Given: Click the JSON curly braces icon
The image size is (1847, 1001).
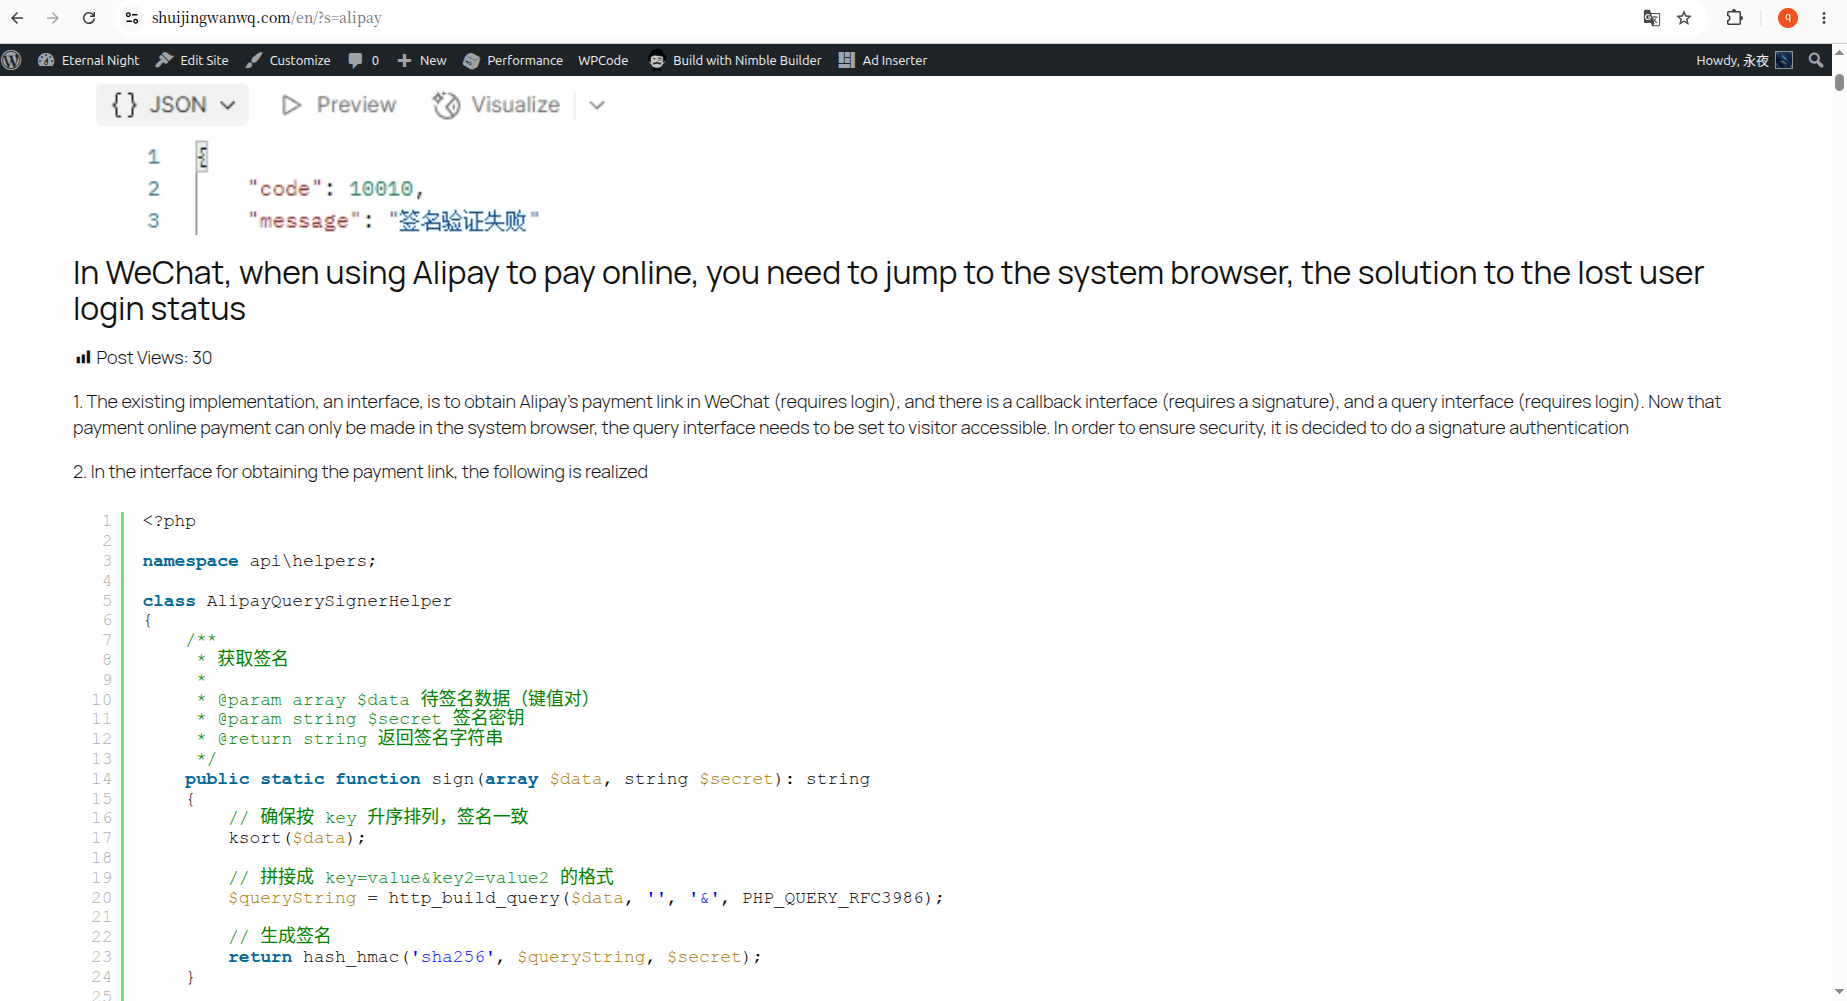Looking at the screenshot, I should click(124, 105).
